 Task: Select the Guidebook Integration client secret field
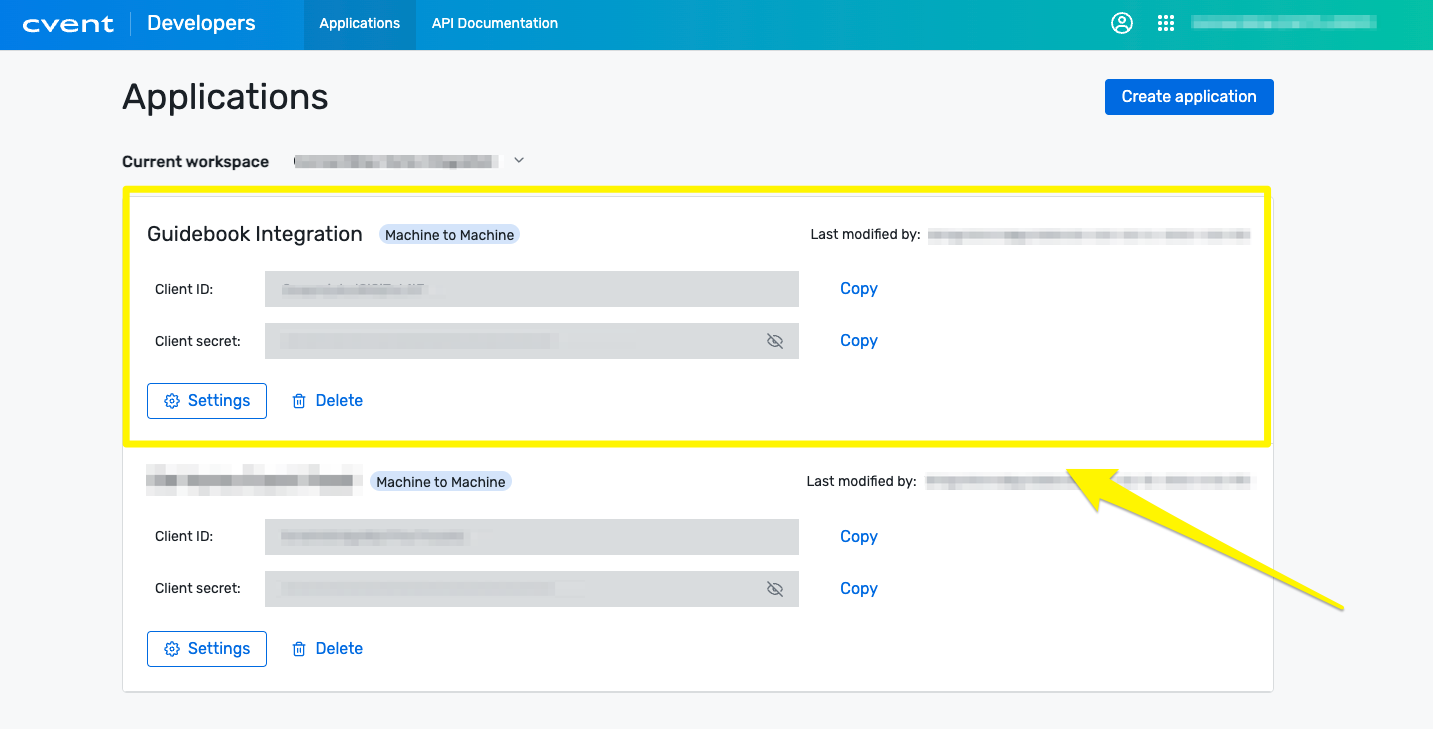coord(532,341)
